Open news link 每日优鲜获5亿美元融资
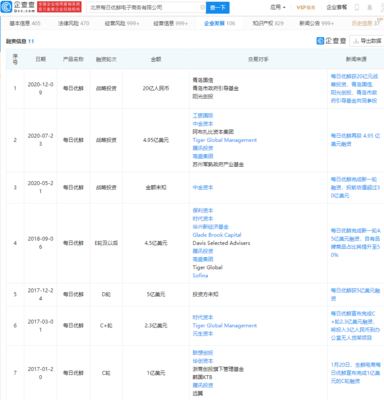Image resolution: width=384 pixels, height=400 pixels. [x=355, y=294]
